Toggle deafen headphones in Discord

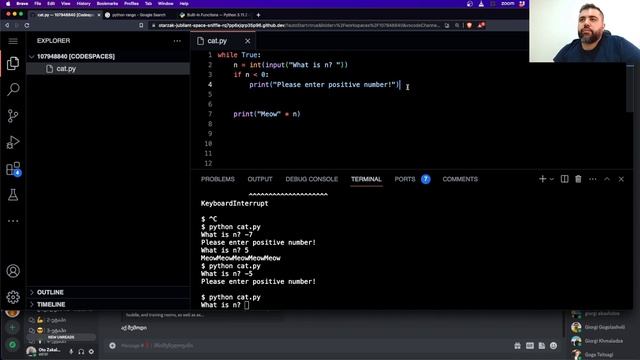(x=81, y=351)
